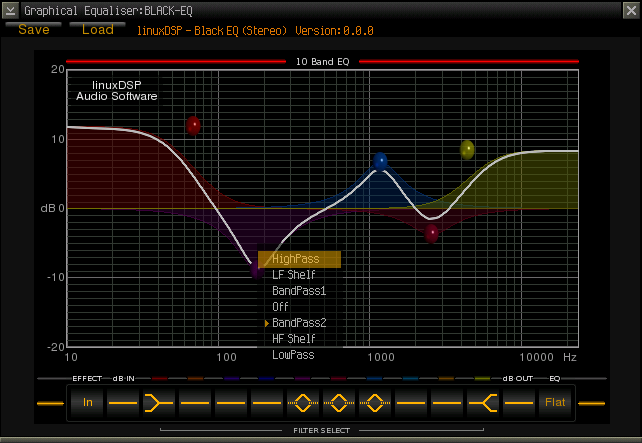Open the bandpass icon under the crimson marker
Viewport: 642px width, 443px height.
coord(339,403)
